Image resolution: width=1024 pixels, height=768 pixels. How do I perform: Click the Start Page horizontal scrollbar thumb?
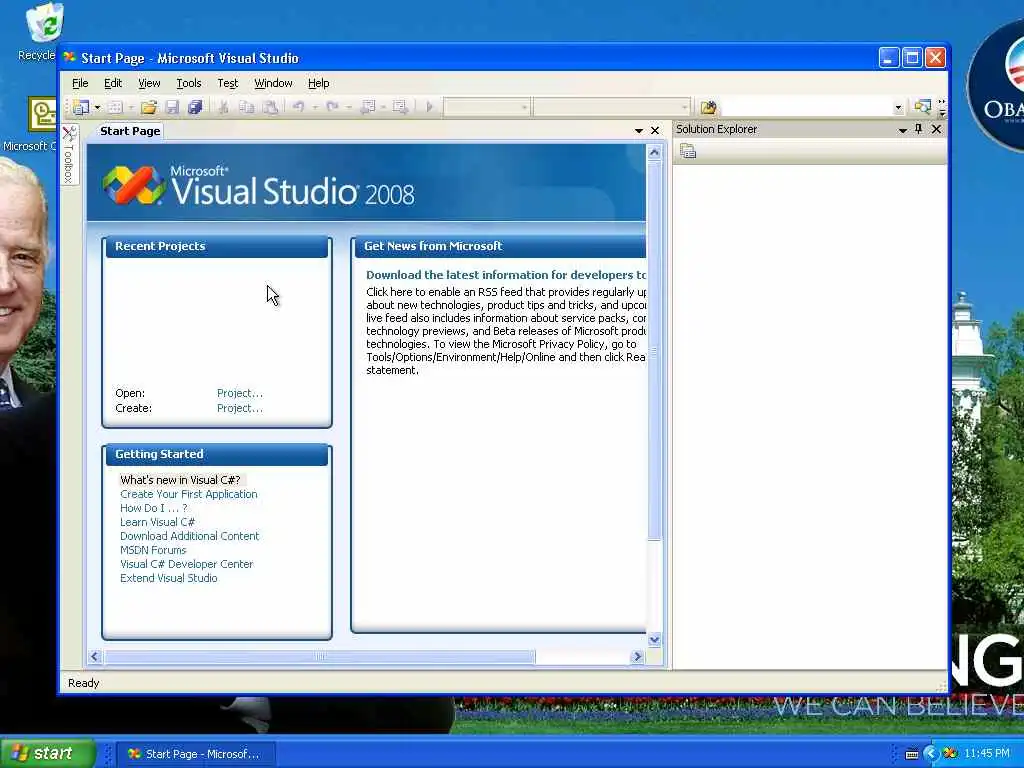click(319, 656)
